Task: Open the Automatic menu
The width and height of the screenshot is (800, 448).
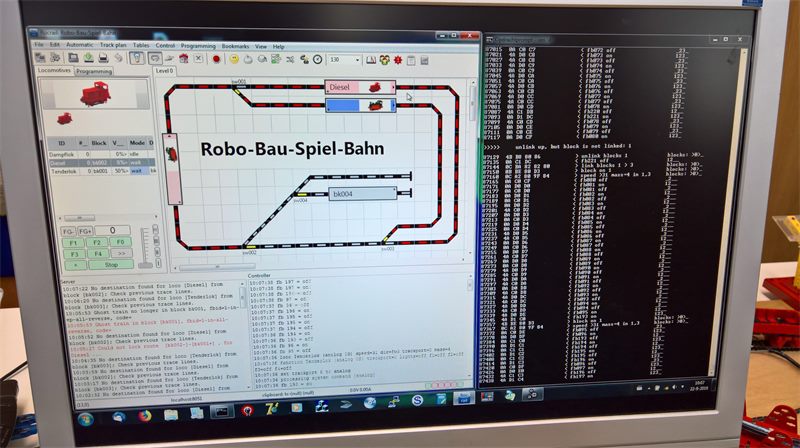Action: coord(80,45)
